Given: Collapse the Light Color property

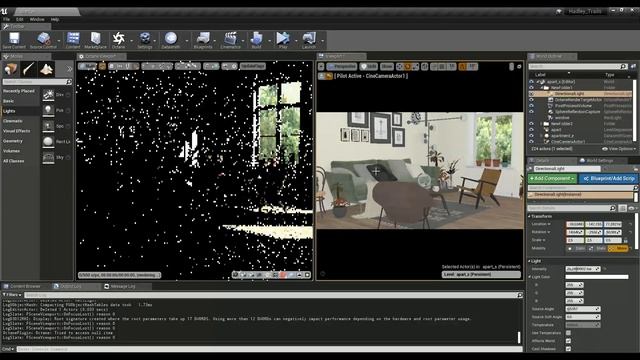Looking at the screenshot, I should coord(530,277).
